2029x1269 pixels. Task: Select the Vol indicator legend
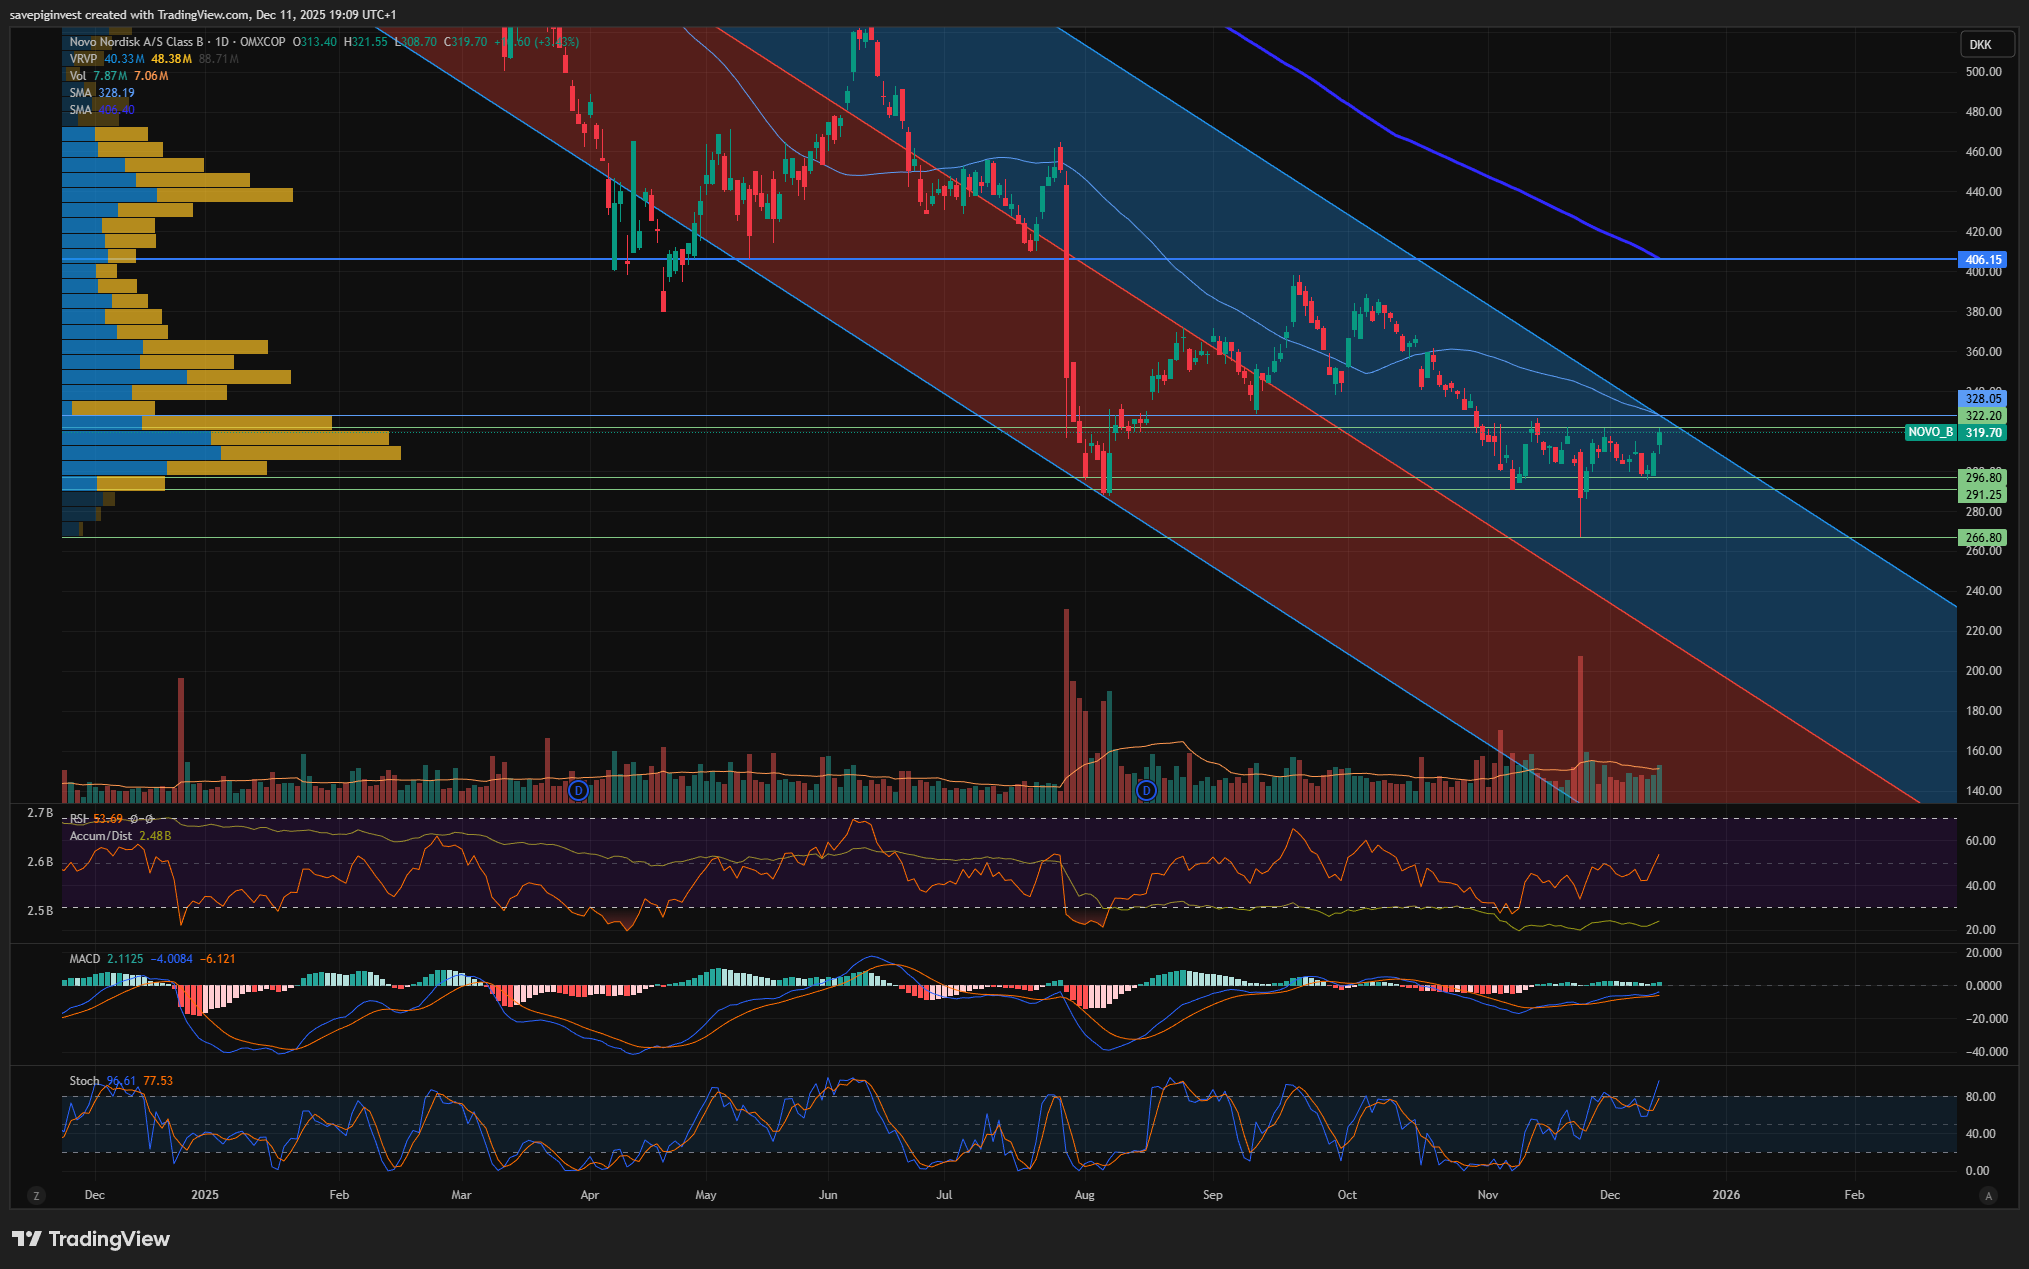click(78, 76)
